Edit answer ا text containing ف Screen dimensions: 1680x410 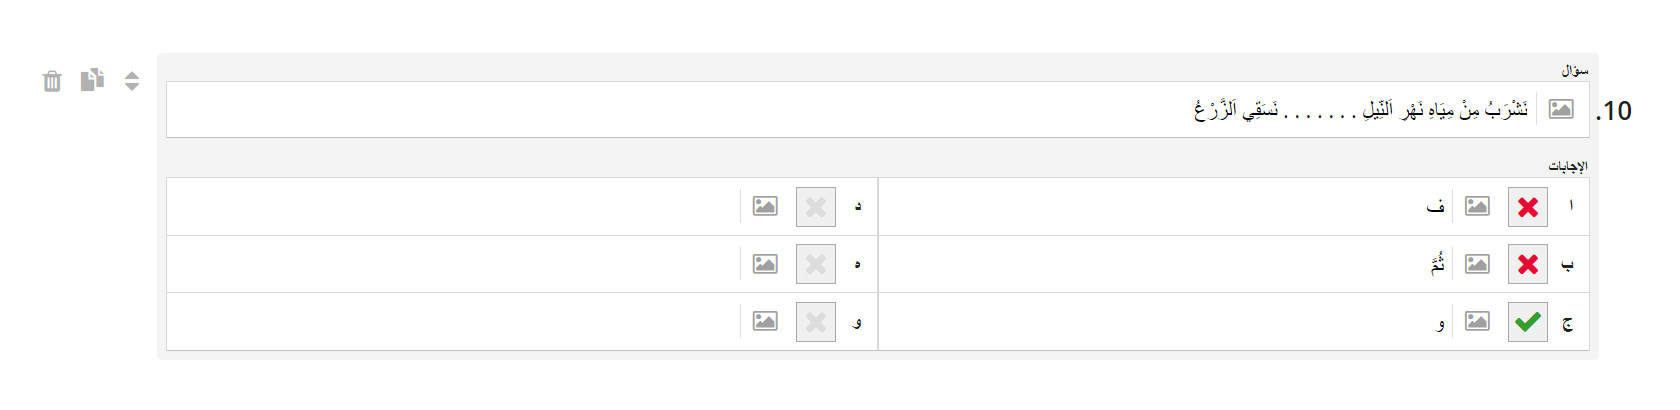click(x=1165, y=207)
